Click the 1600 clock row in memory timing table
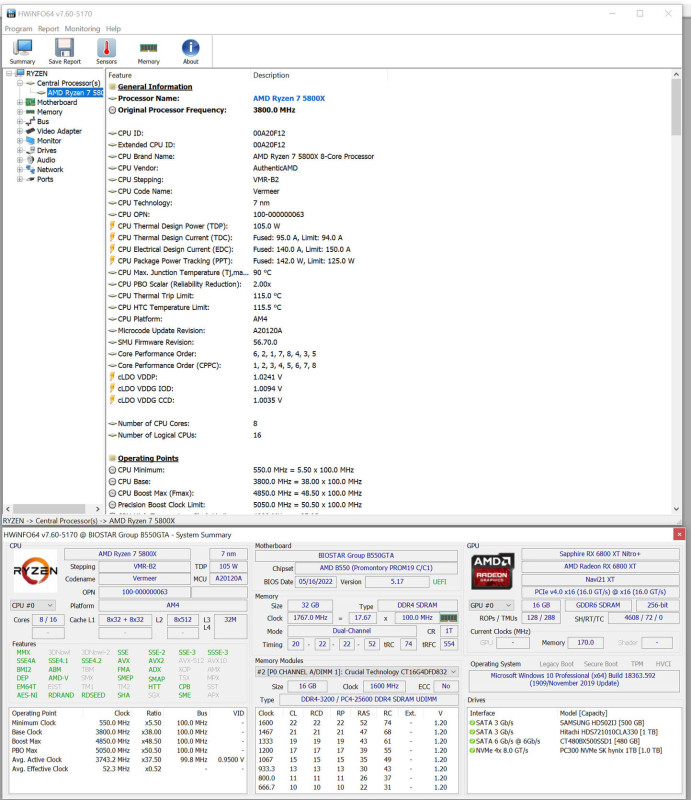This screenshot has height=800, width=691. click(355, 723)
